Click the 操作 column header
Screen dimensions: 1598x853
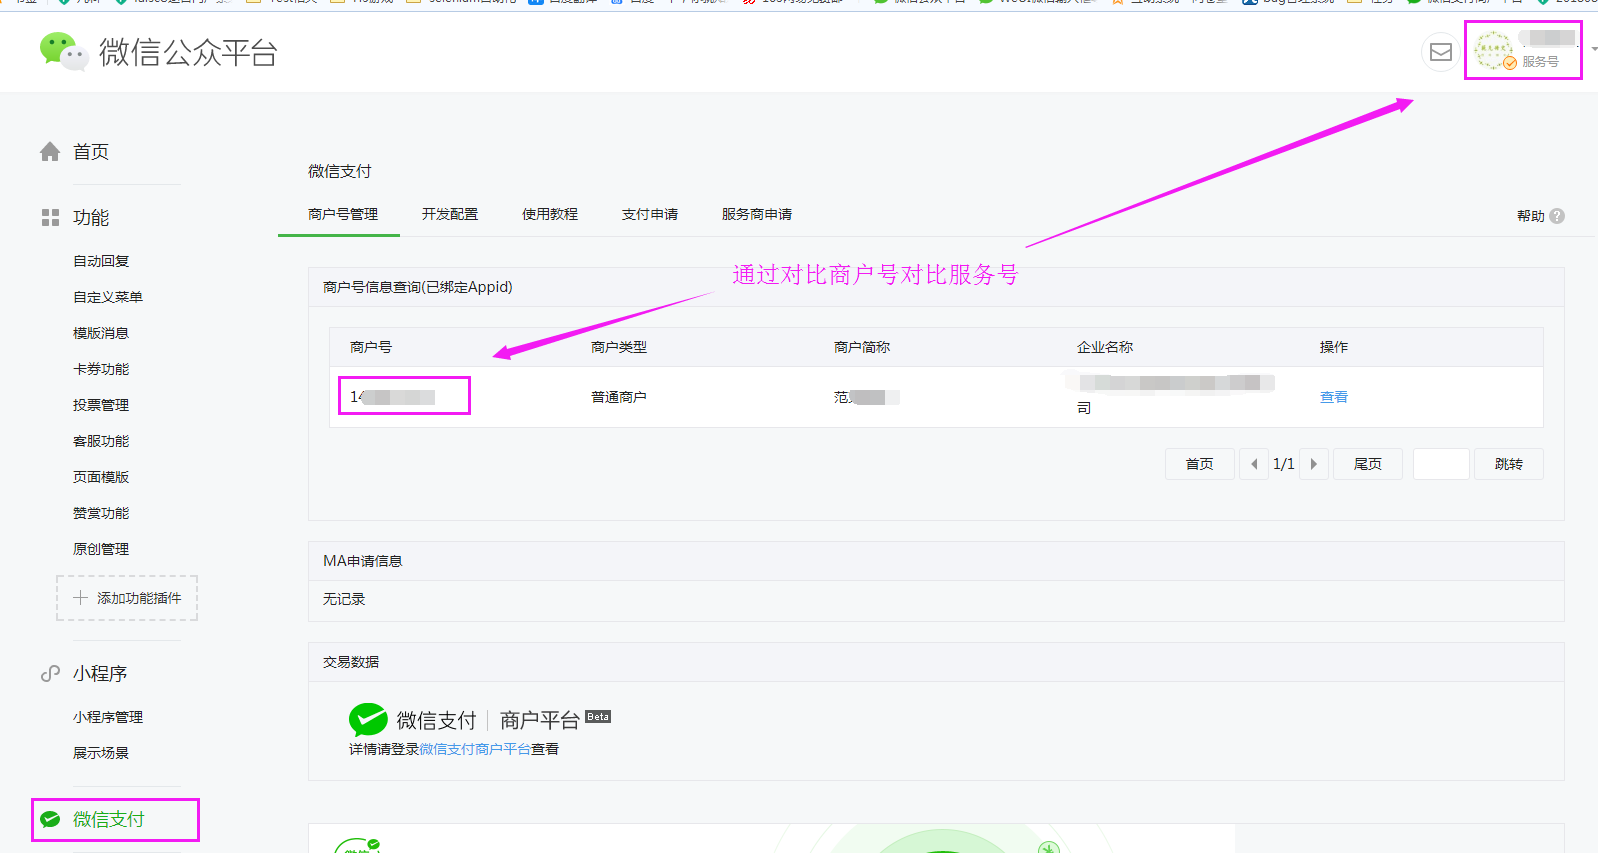[x=1334, y=347]
